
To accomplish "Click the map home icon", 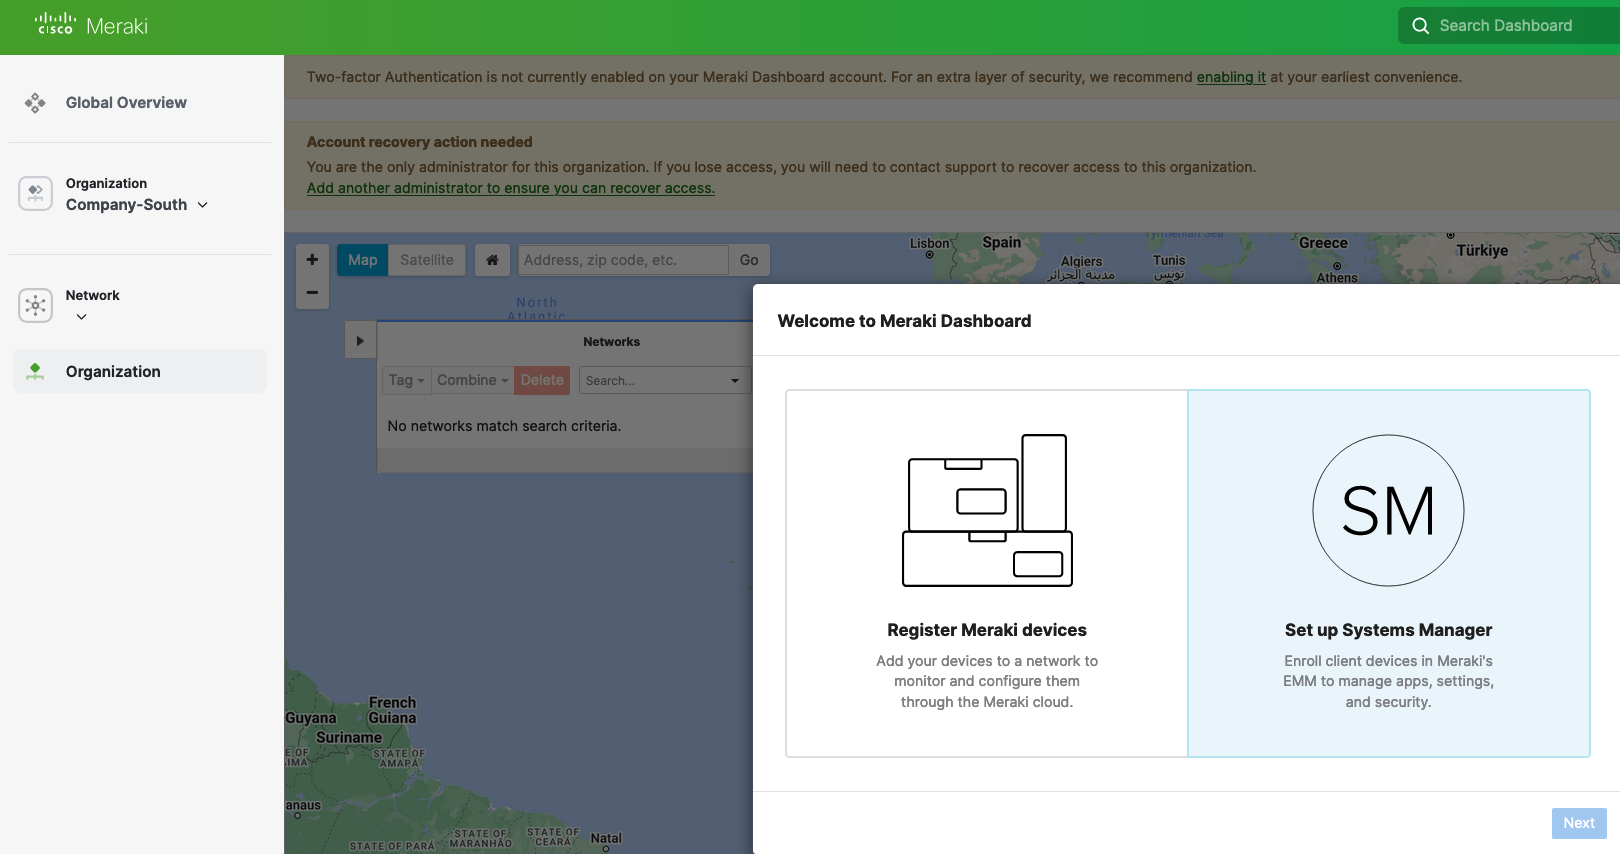I will (492, 260).
